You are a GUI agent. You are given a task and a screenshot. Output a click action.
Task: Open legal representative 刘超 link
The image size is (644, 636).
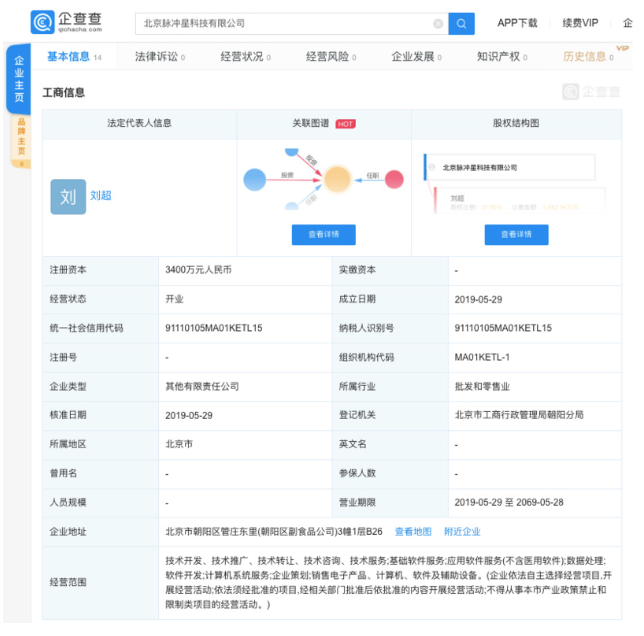point(101,195)
